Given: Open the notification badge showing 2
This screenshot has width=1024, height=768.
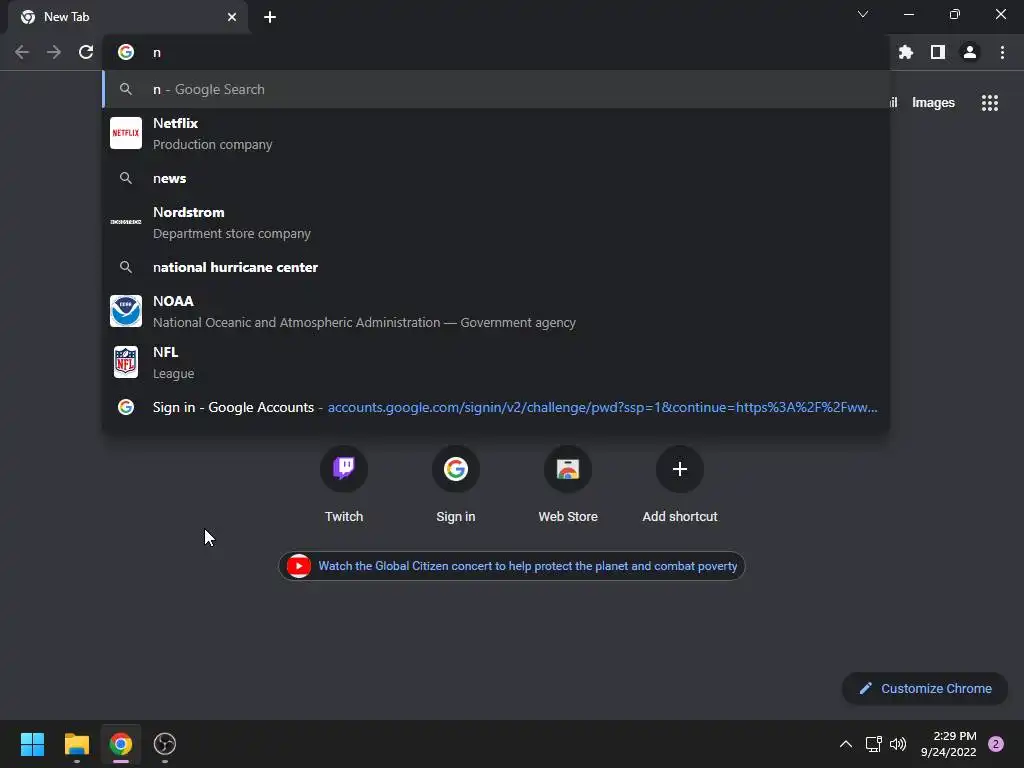Looking at the screenshot, I should 996,744.
